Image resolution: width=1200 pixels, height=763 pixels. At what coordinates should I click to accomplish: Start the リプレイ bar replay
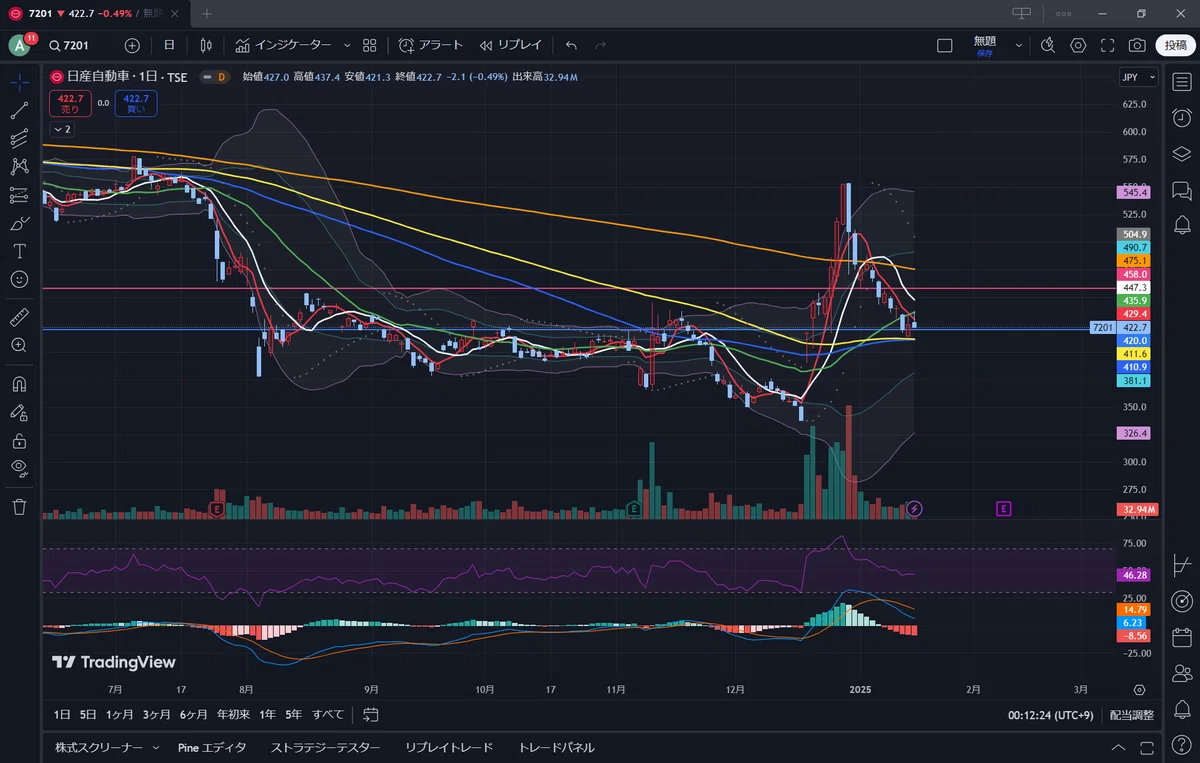coord(510,45)
